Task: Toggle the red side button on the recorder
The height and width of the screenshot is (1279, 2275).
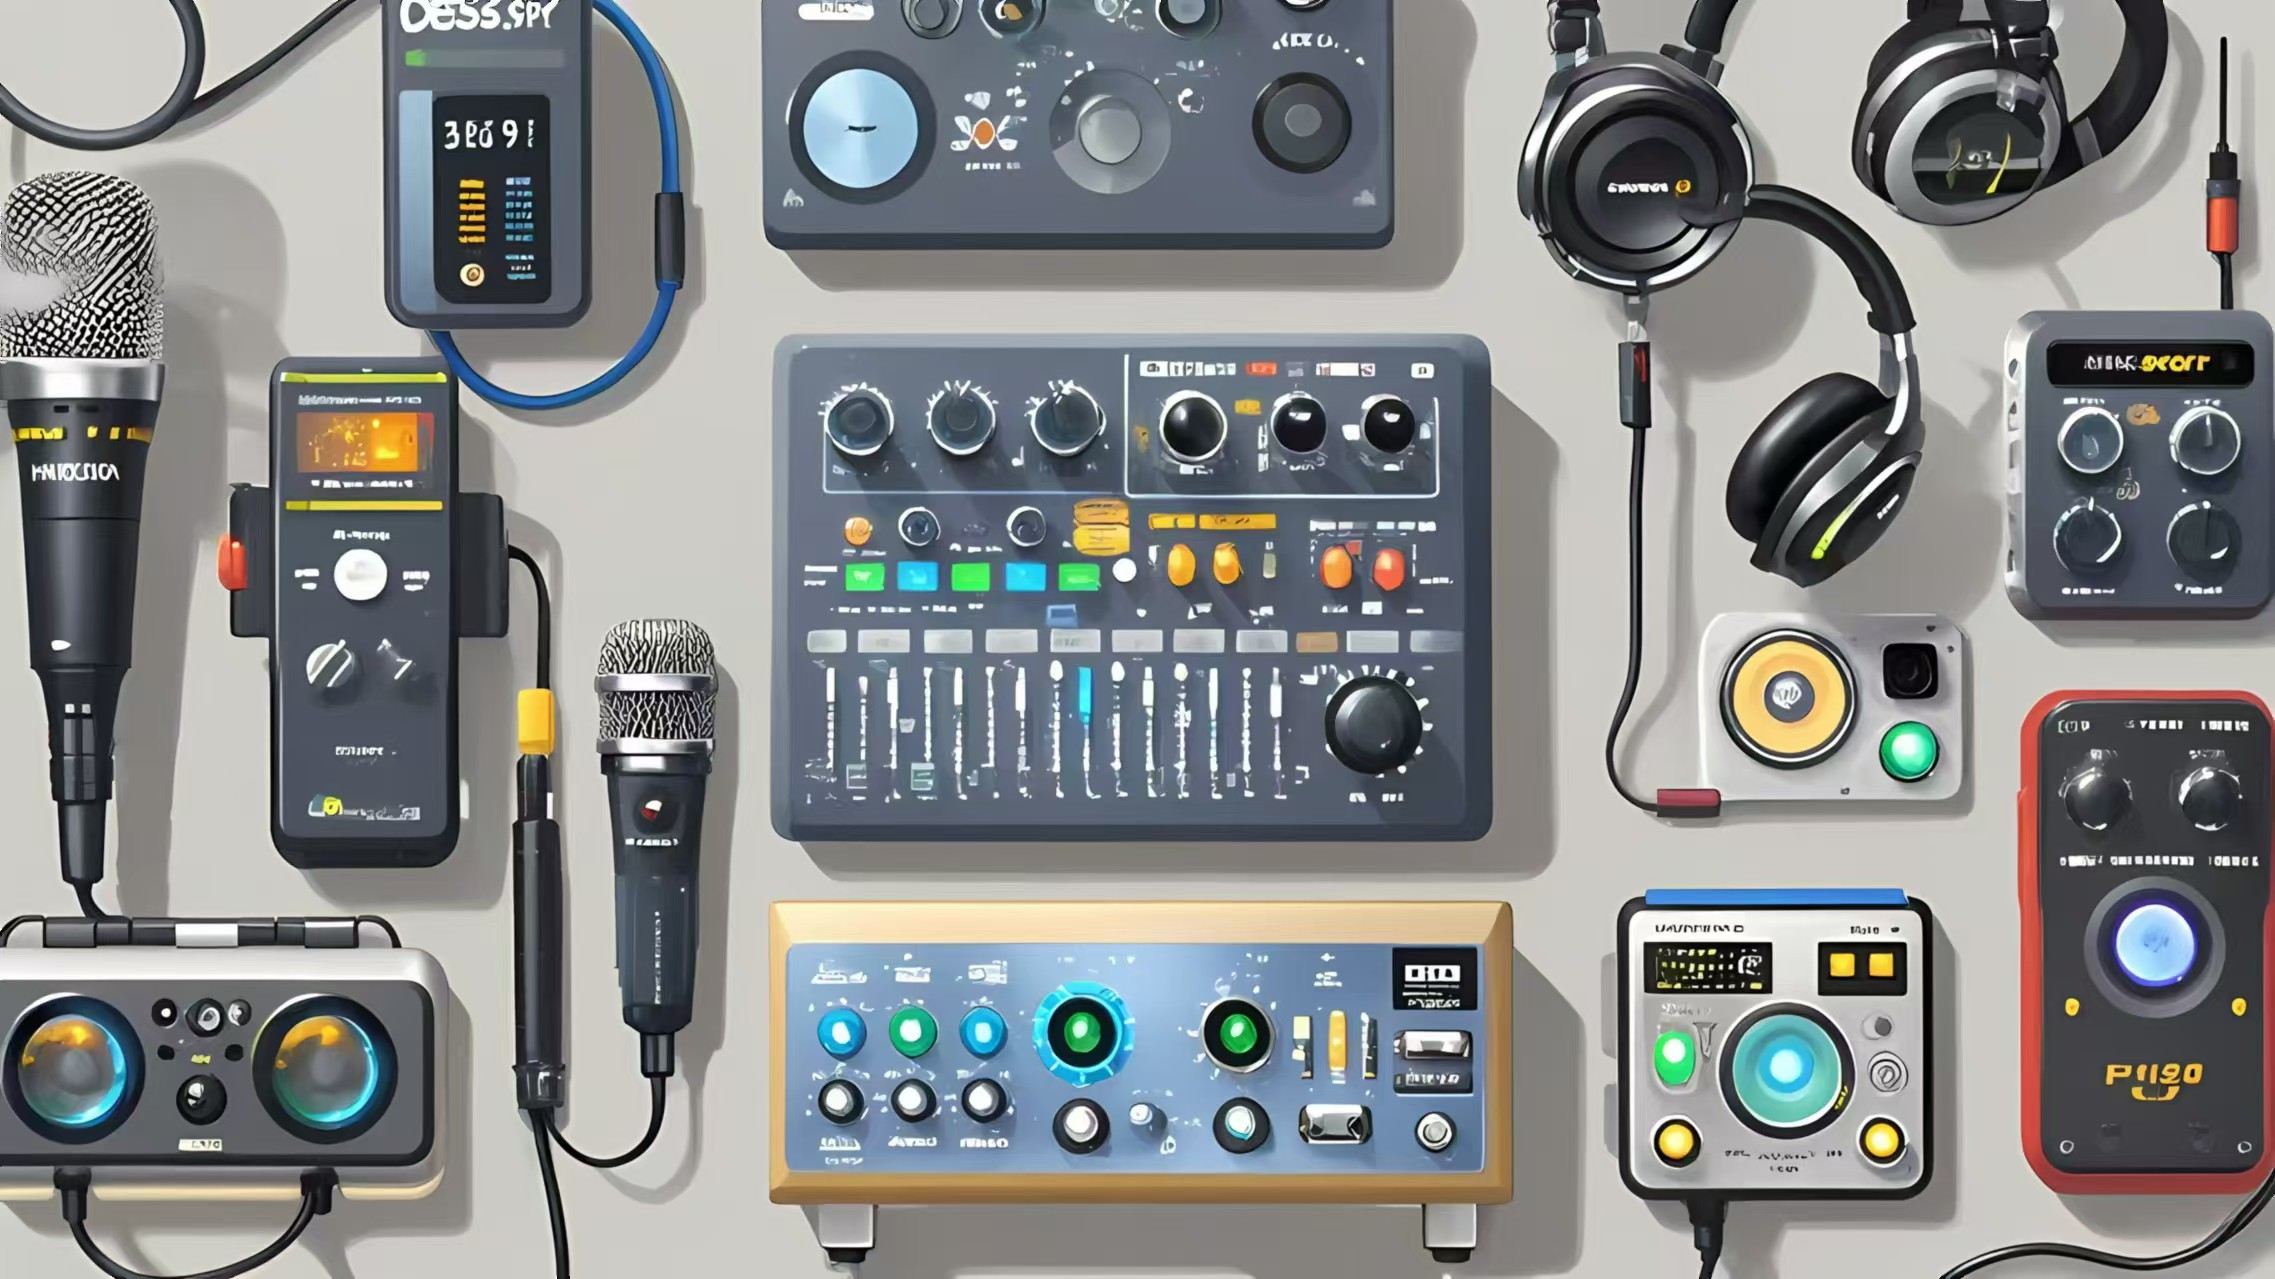Action: [x=232, y=562]
